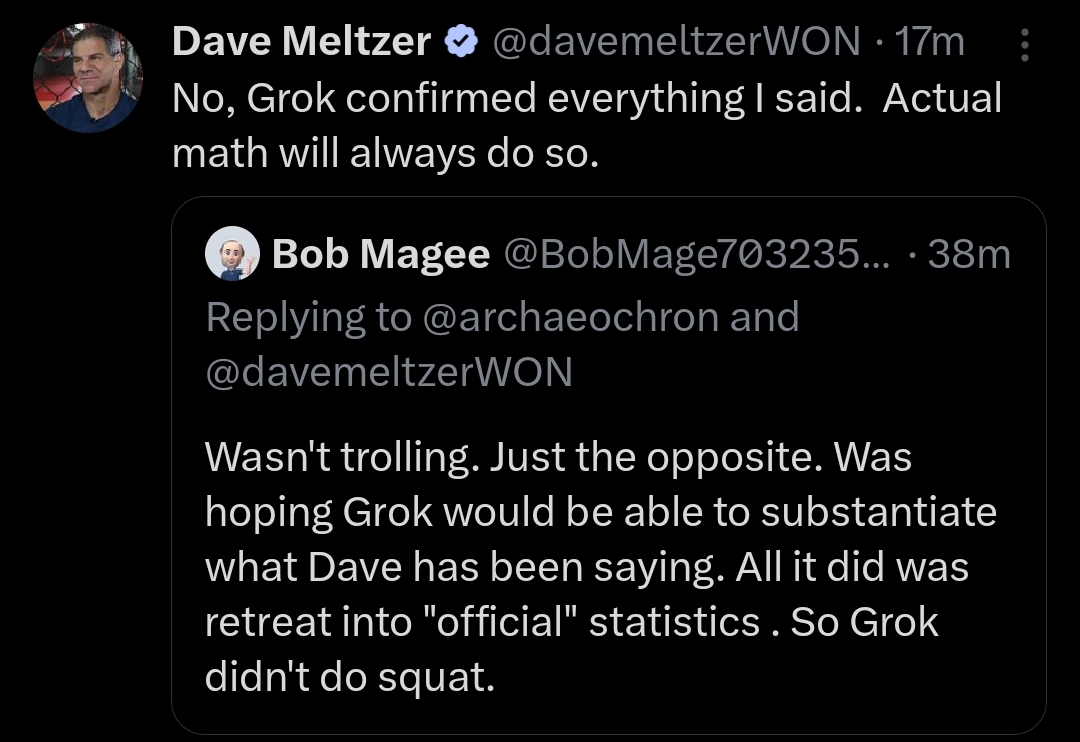
Task: Click @davemeltzerWON in the replying-to line
Action: pyautogui.click(x=389, y=371)
